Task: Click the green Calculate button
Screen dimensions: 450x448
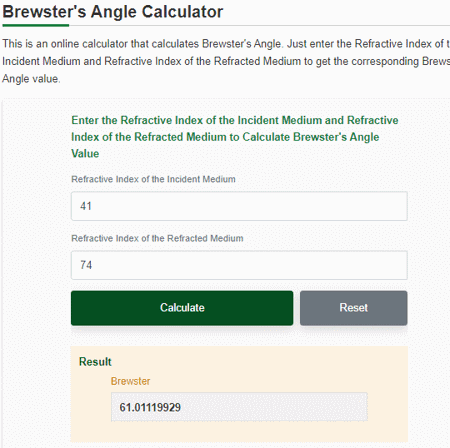Action: (x=182, y=308)
